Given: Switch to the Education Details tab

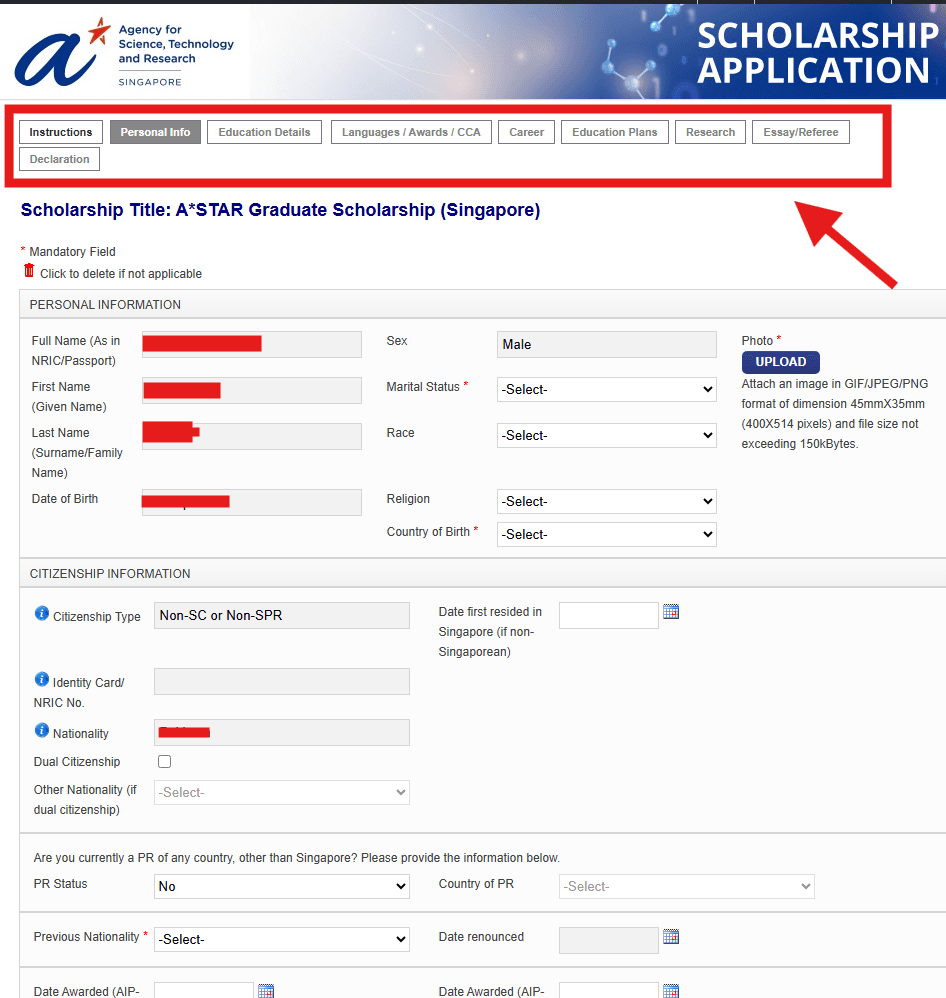Looking at the screenshot, I should (264, 132).
